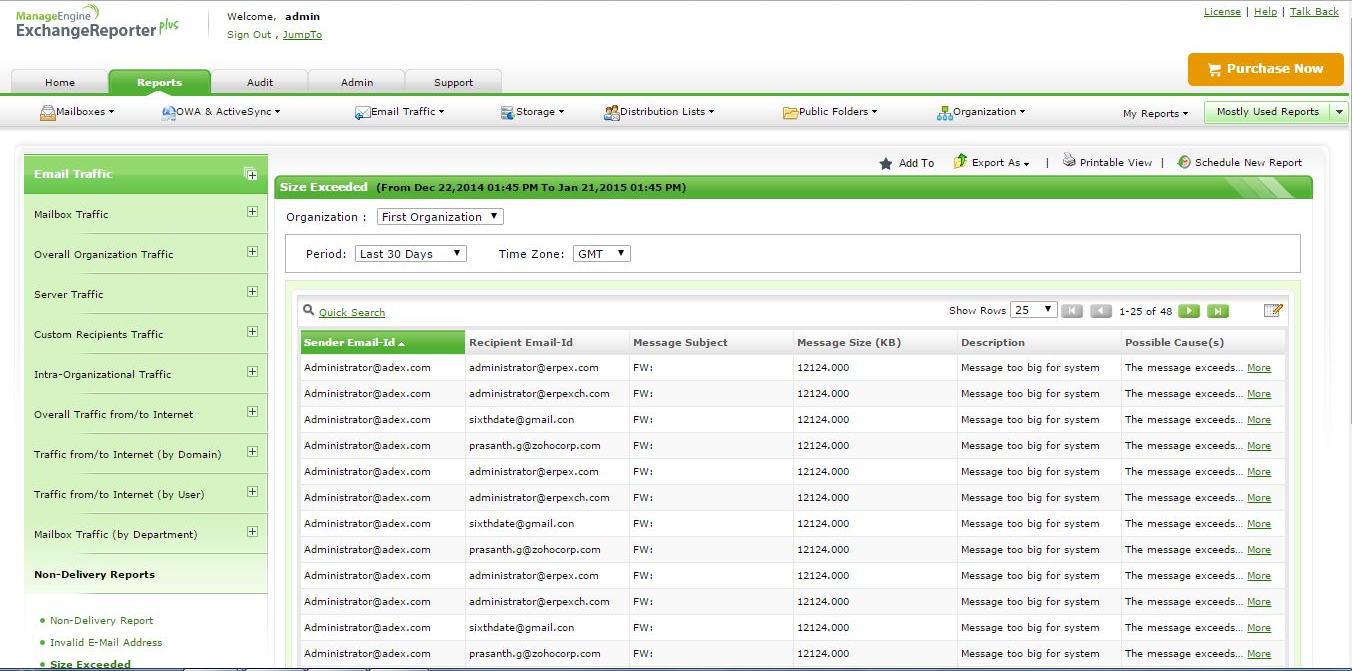1352x671 pixels.
Task: Click the edit columns icon above table
Action: pos(1273,311)
